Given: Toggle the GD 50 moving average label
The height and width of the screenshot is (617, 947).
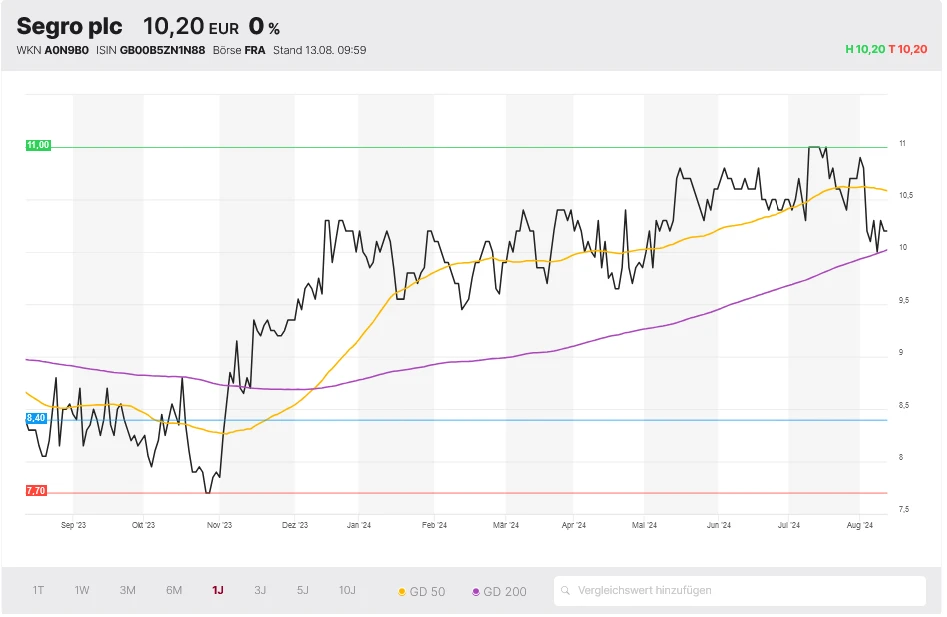Looking at the screenshot, I should pos(428,591).
